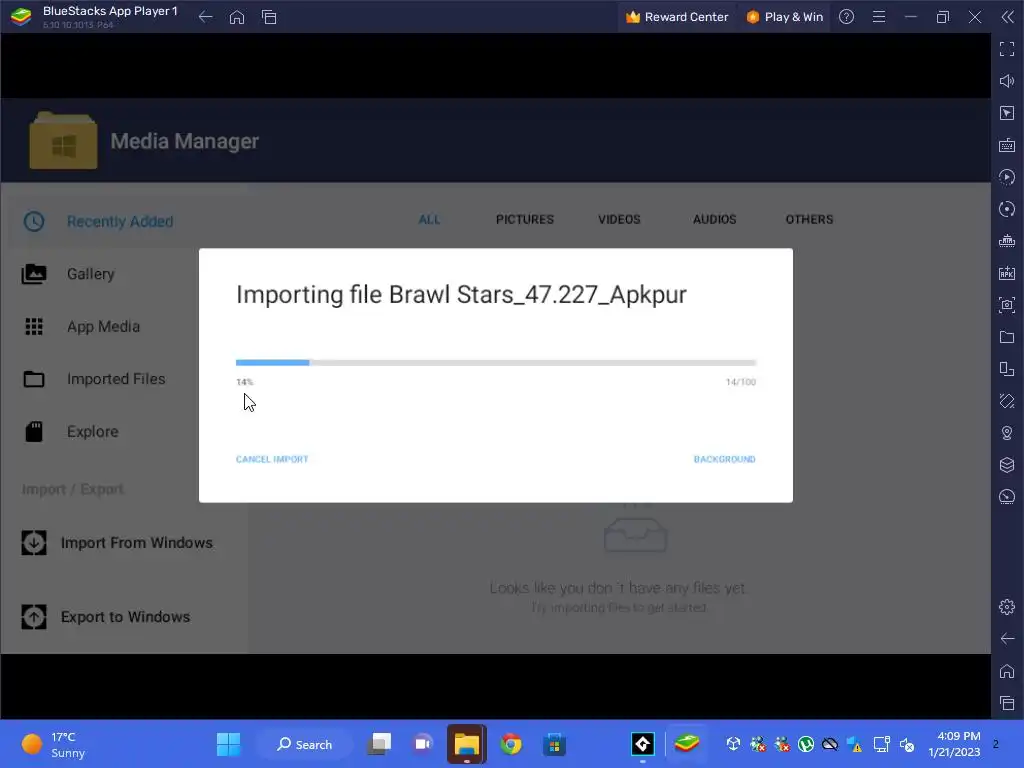Open Task View from taskbar
This screenshot has height=768, width=1024.
point(379,744)
